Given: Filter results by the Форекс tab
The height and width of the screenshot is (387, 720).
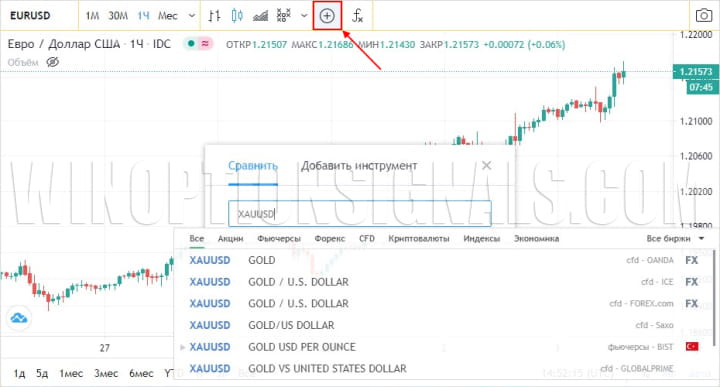Looking at the screenshot, I should pos(330,239).
